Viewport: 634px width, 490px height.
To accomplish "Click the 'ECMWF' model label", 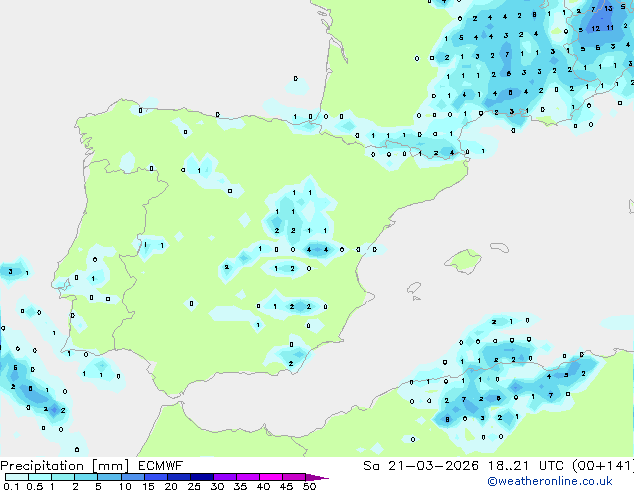I will click(160, 466).
